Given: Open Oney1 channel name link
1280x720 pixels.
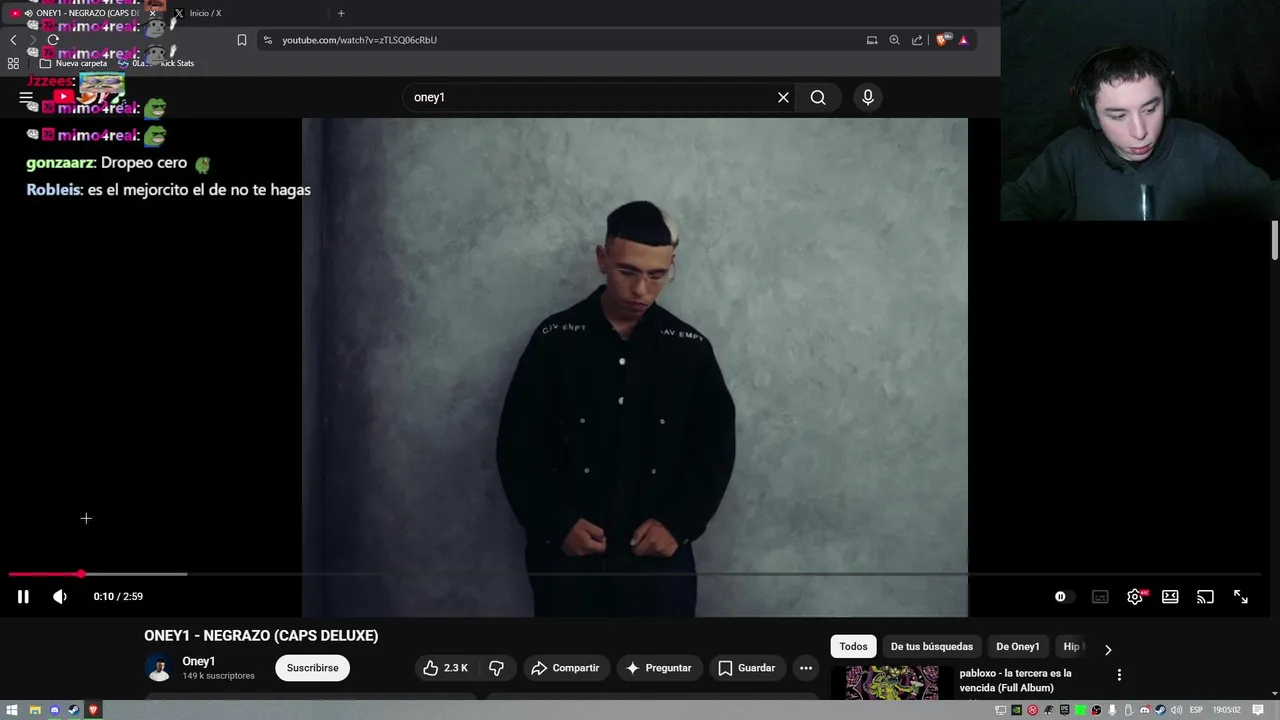Looking at the screenshot, I should point(198,661).
